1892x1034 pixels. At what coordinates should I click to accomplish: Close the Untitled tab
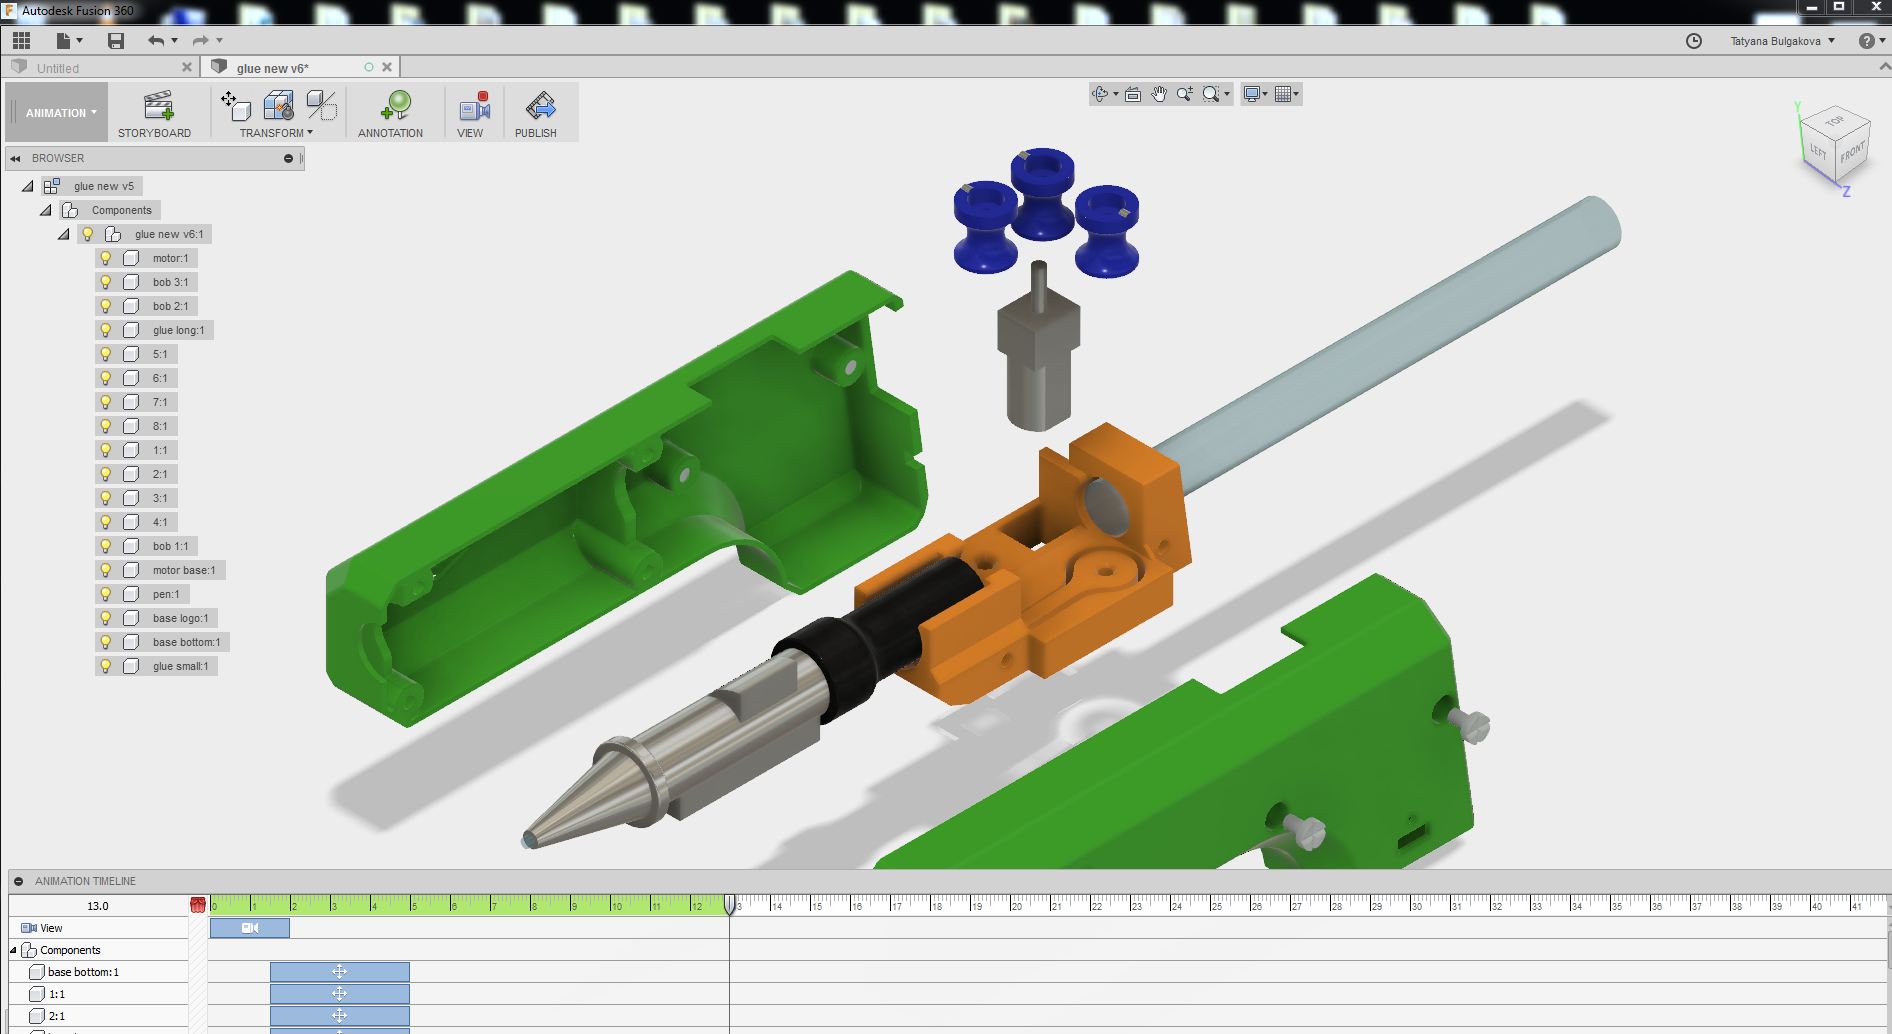[x=187, y=67]
